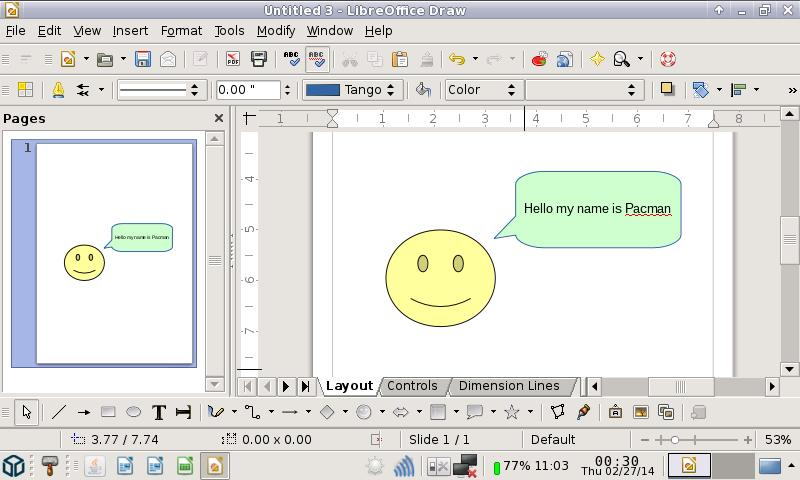Viewport: 800px width, 480px height.
Task: Toggle Edit Points mode
Action: coord(558,412)
